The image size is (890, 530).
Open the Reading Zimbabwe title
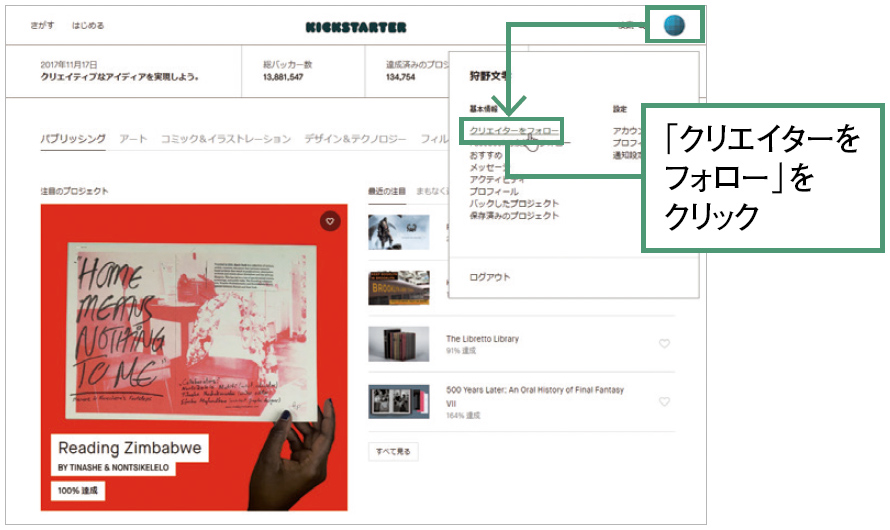point(130,448)
